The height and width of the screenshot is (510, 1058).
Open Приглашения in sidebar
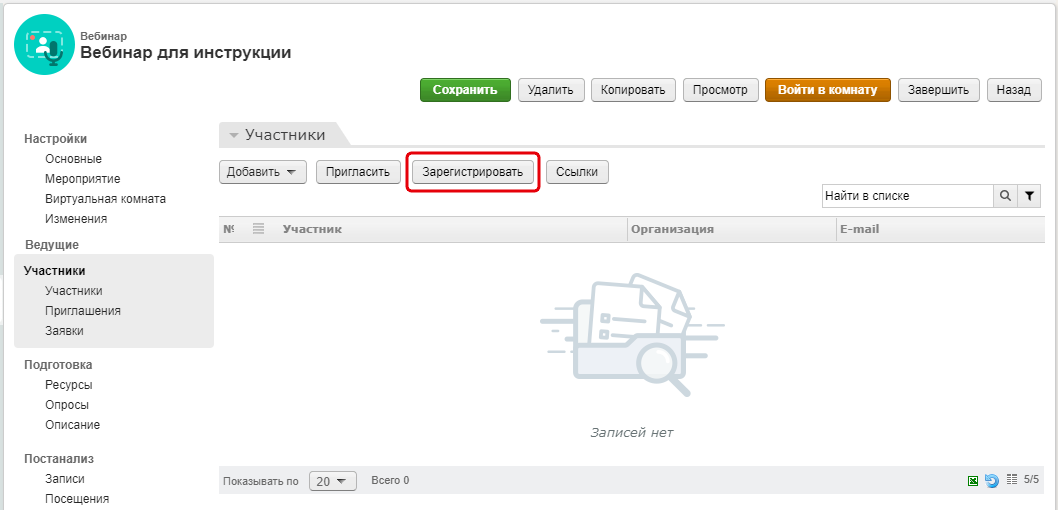(x=83, y=311)
